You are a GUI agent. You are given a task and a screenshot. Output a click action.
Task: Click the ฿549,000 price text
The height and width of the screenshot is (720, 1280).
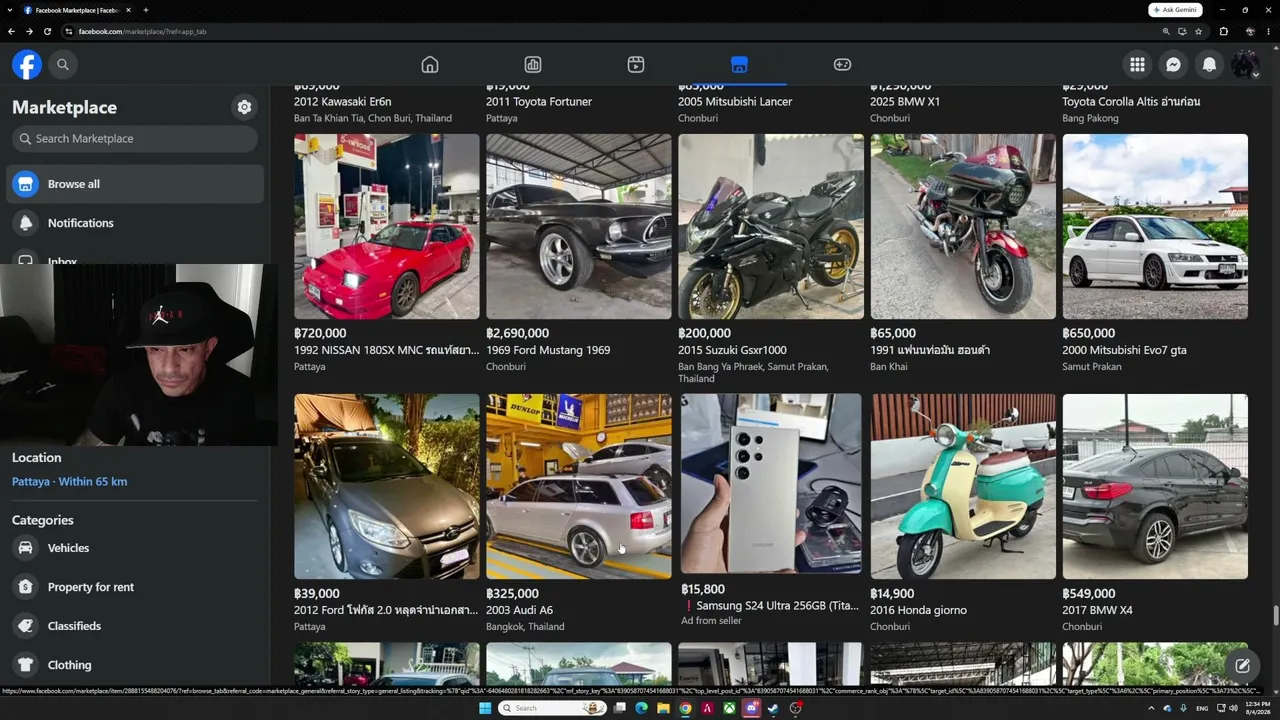[1088, 594]
